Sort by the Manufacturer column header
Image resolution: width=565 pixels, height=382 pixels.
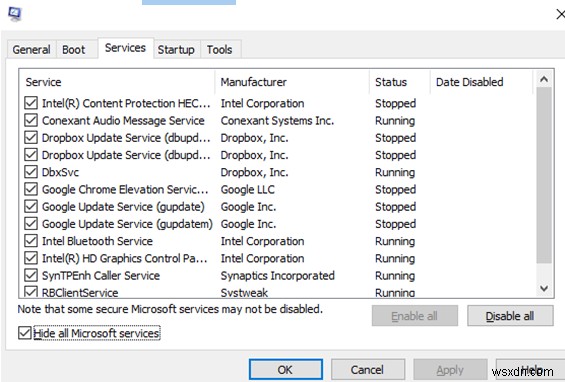(x=292, y=82)
